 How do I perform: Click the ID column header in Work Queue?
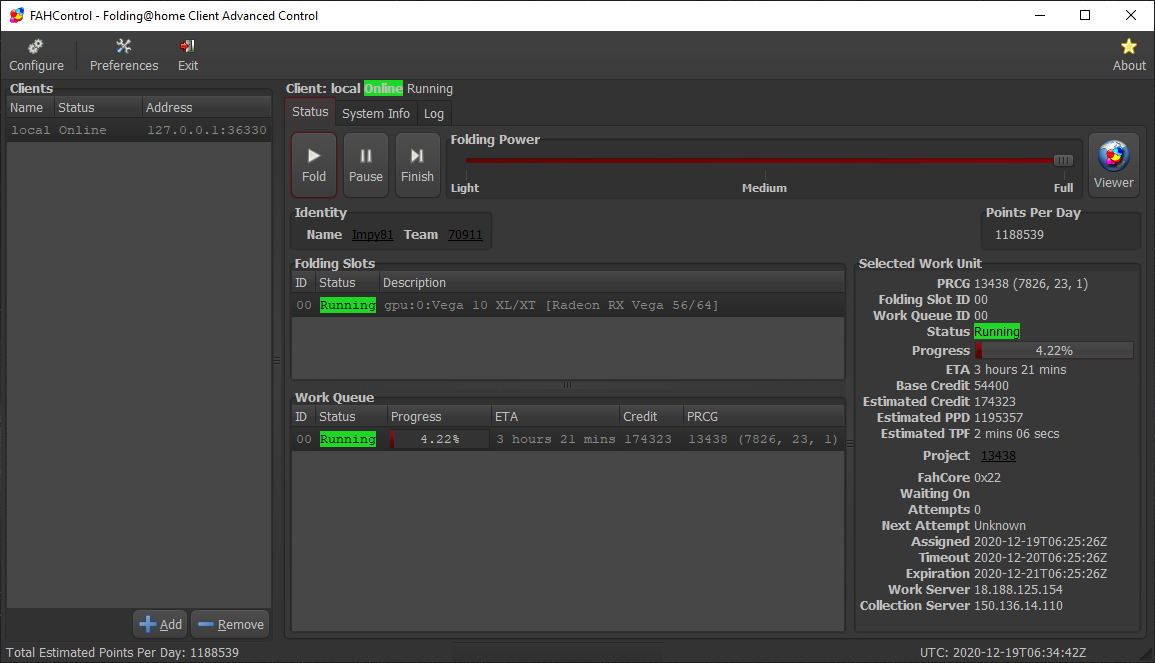(302, 417)
